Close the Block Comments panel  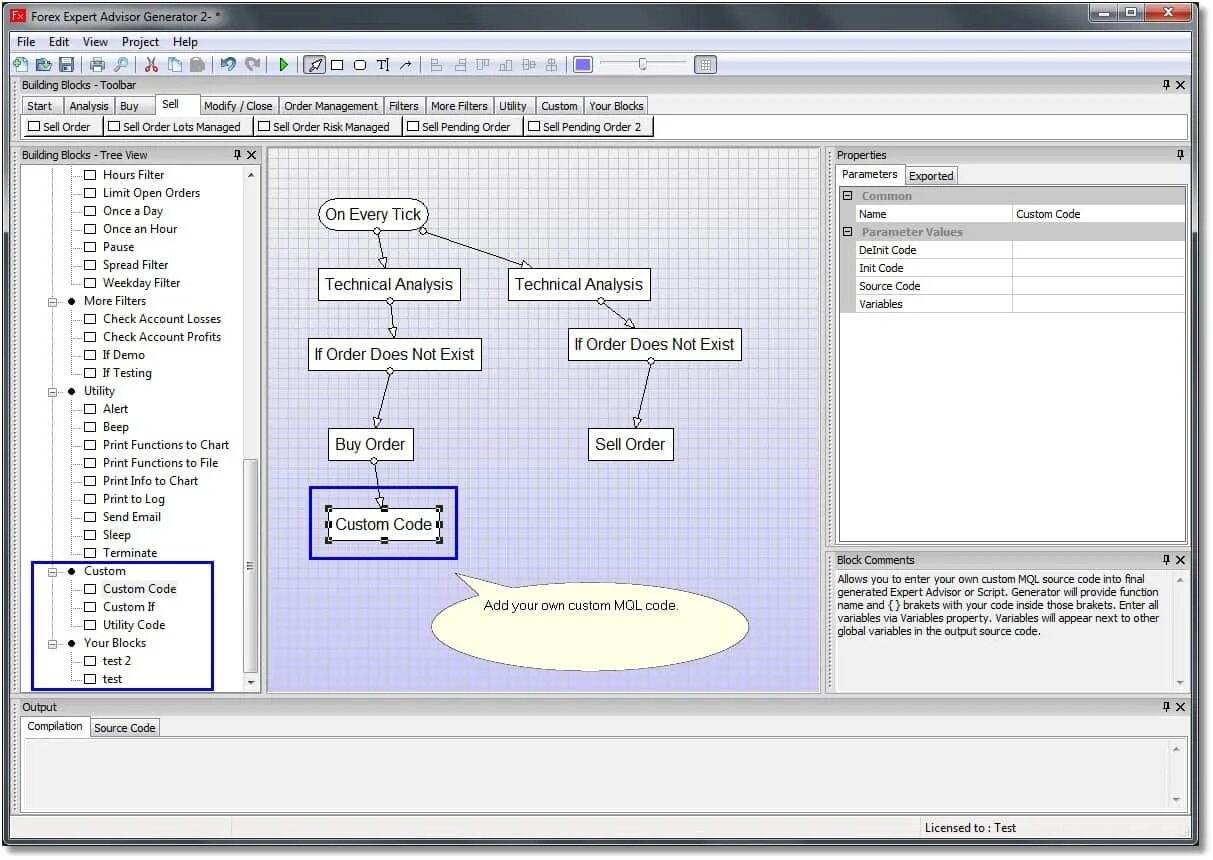pos(1180,560)
